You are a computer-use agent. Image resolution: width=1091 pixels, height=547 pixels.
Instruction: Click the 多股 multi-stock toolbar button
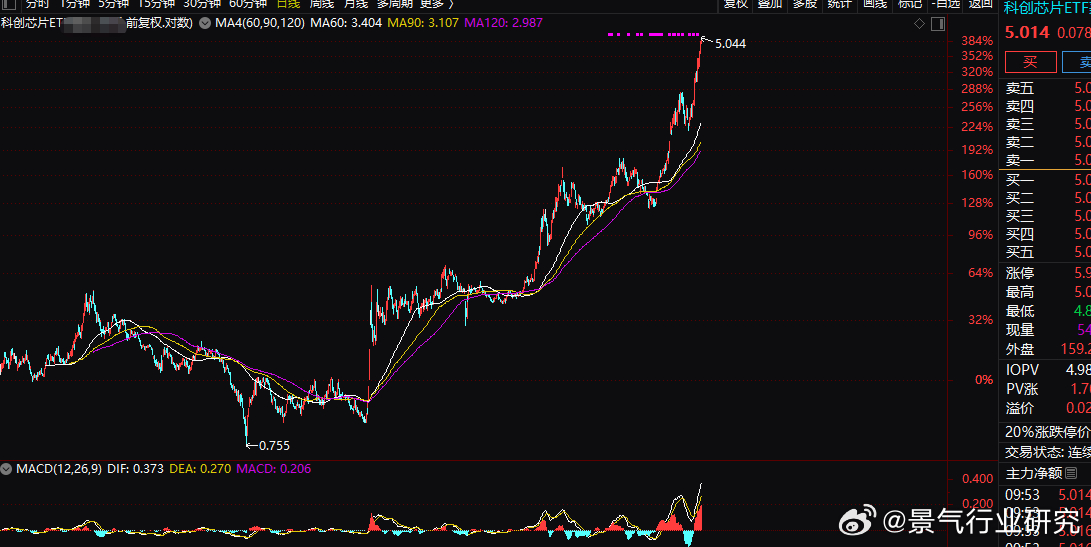pyautogui.click(x=805, y=3)
